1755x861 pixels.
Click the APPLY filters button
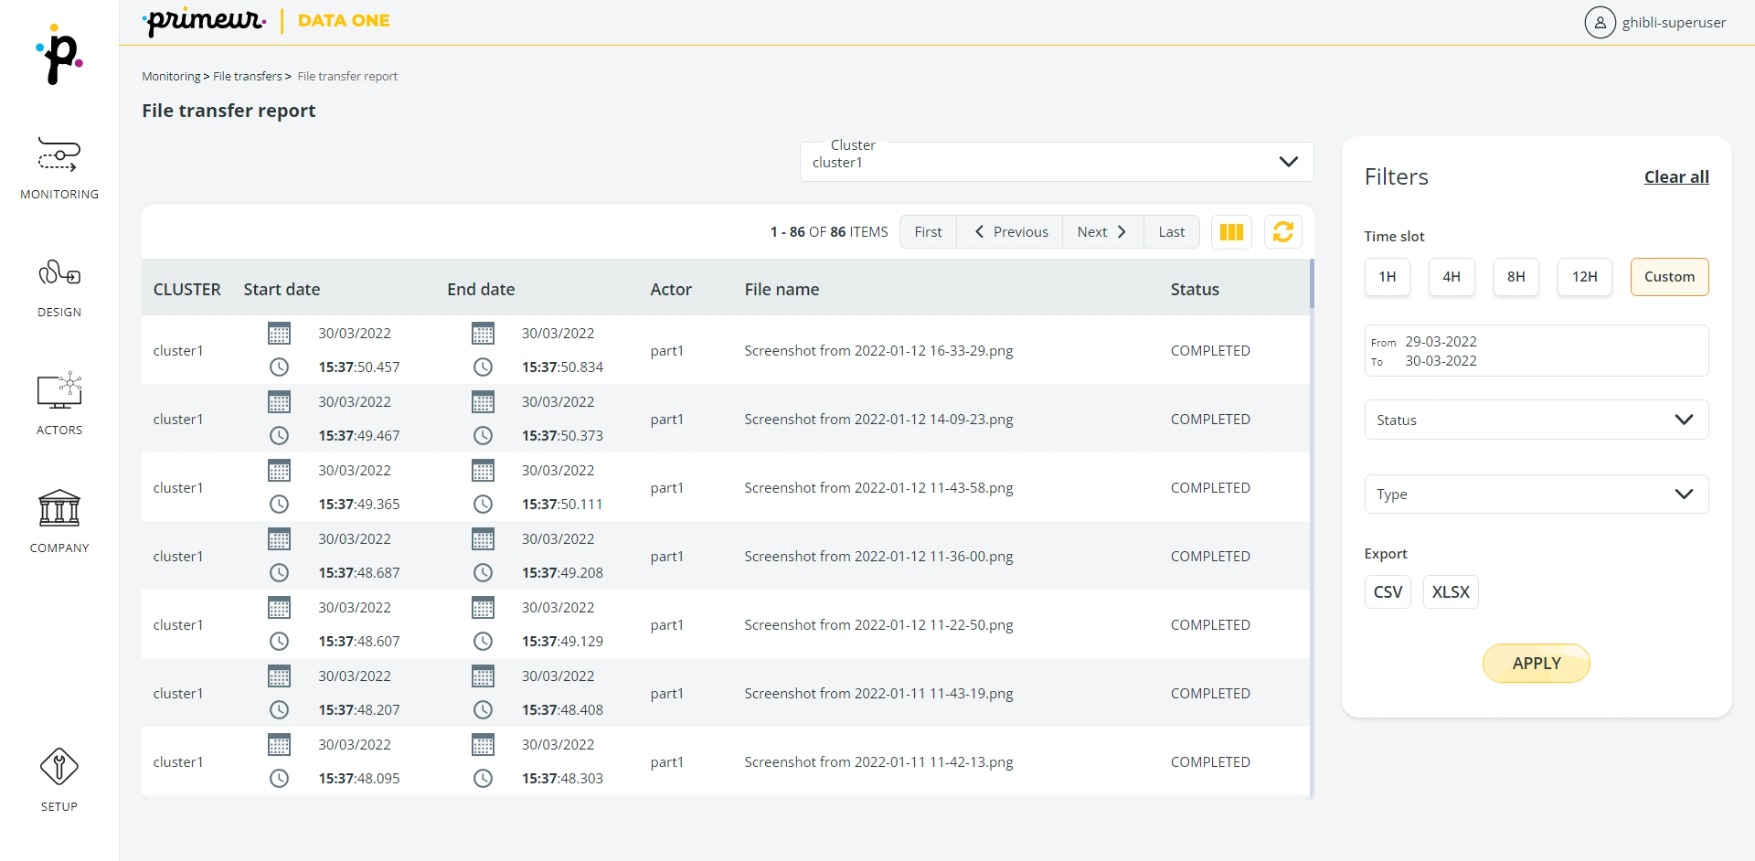(1536, 663)
